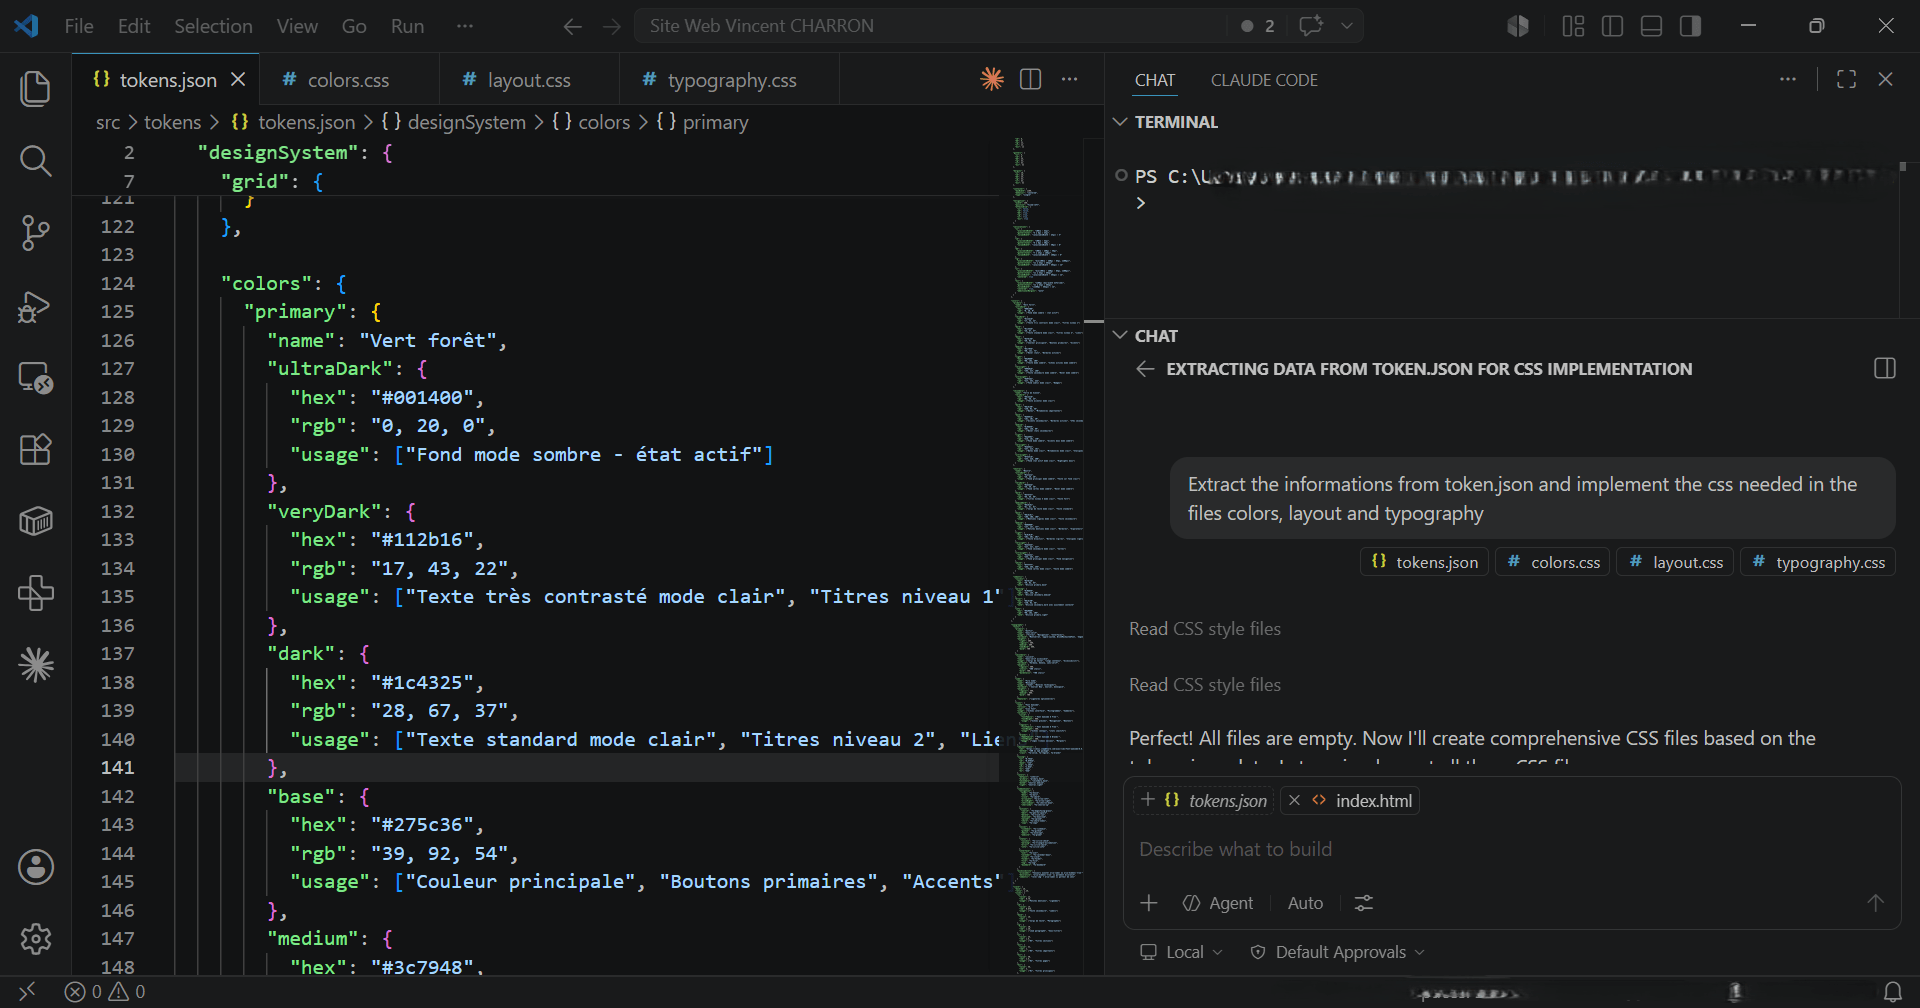
Task: Show errors and warnings in status bar
Action: point(105,992)
